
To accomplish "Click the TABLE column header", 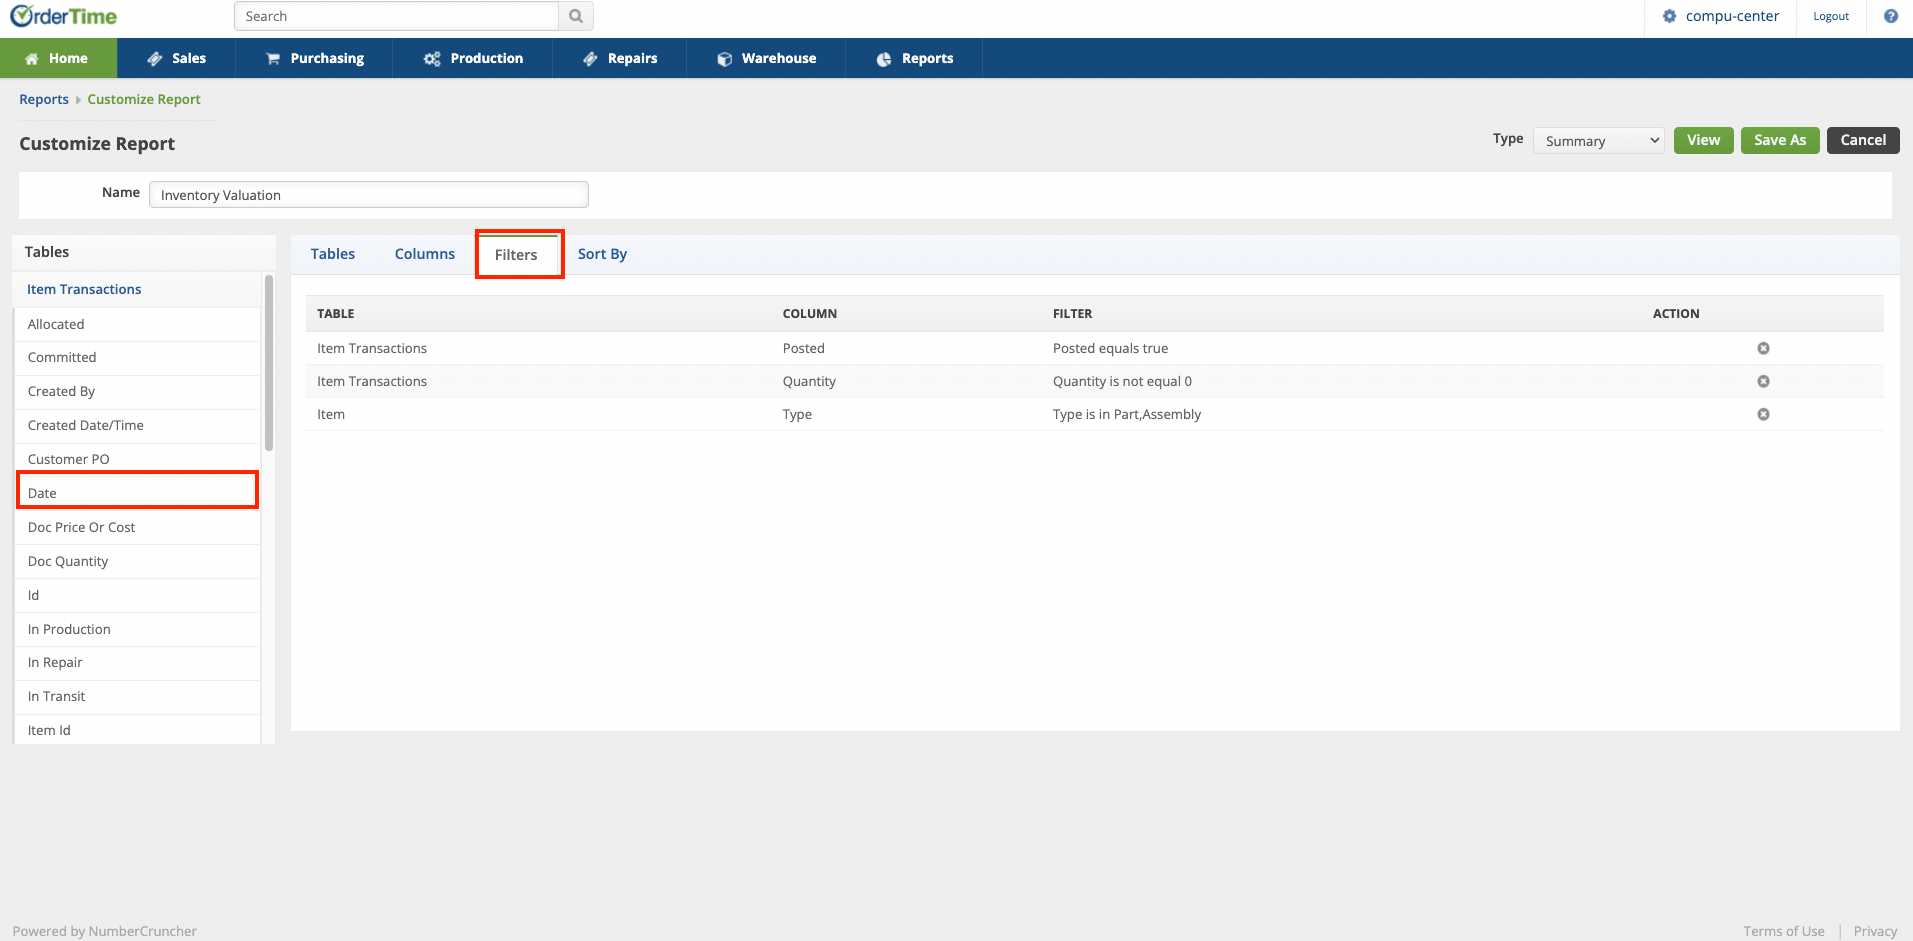I will tap(336, 313).
